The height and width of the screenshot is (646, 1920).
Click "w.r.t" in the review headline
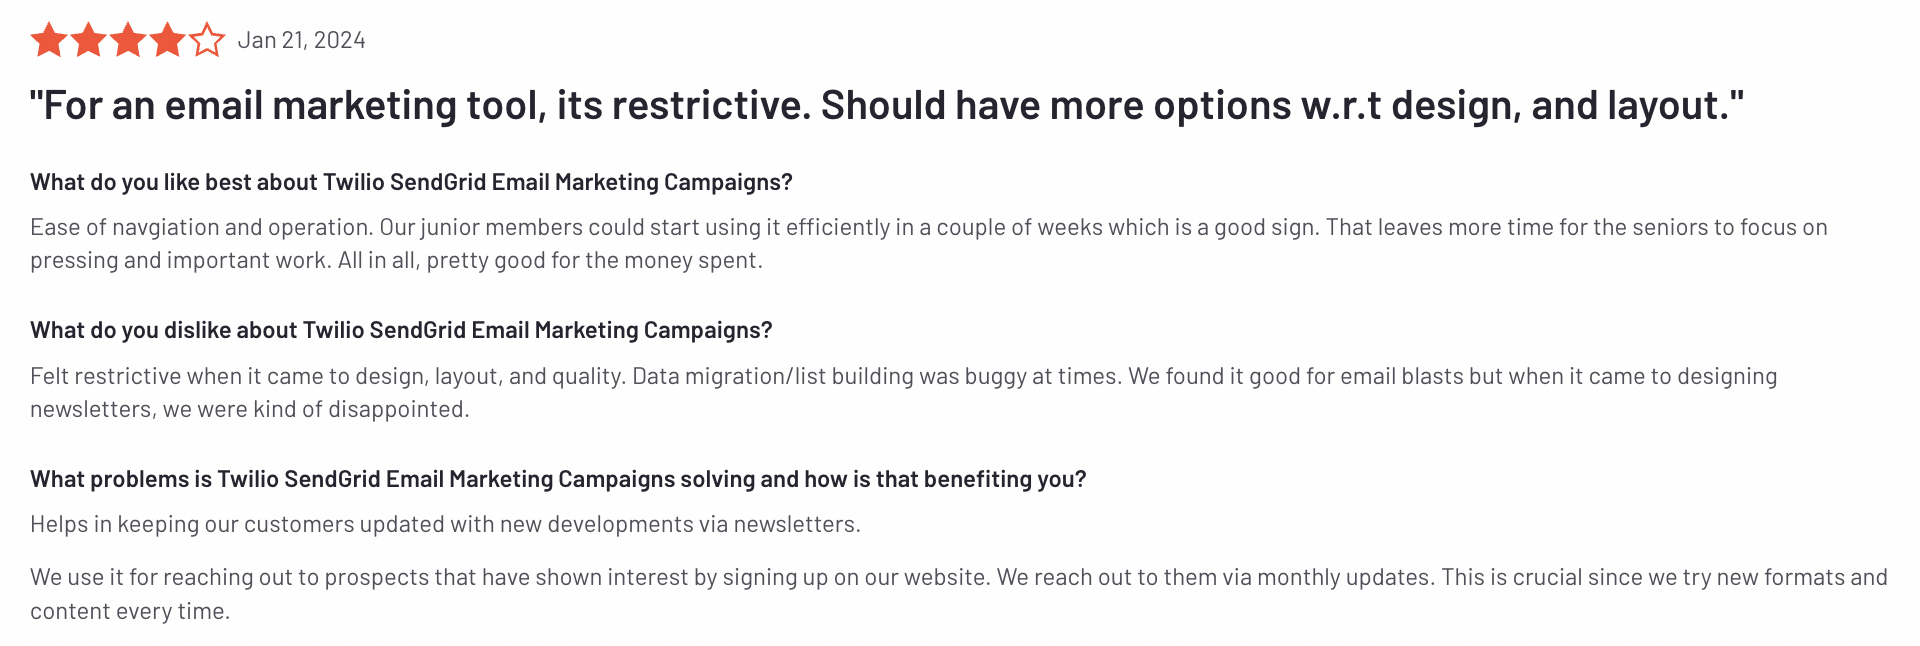pos(1340,106)
